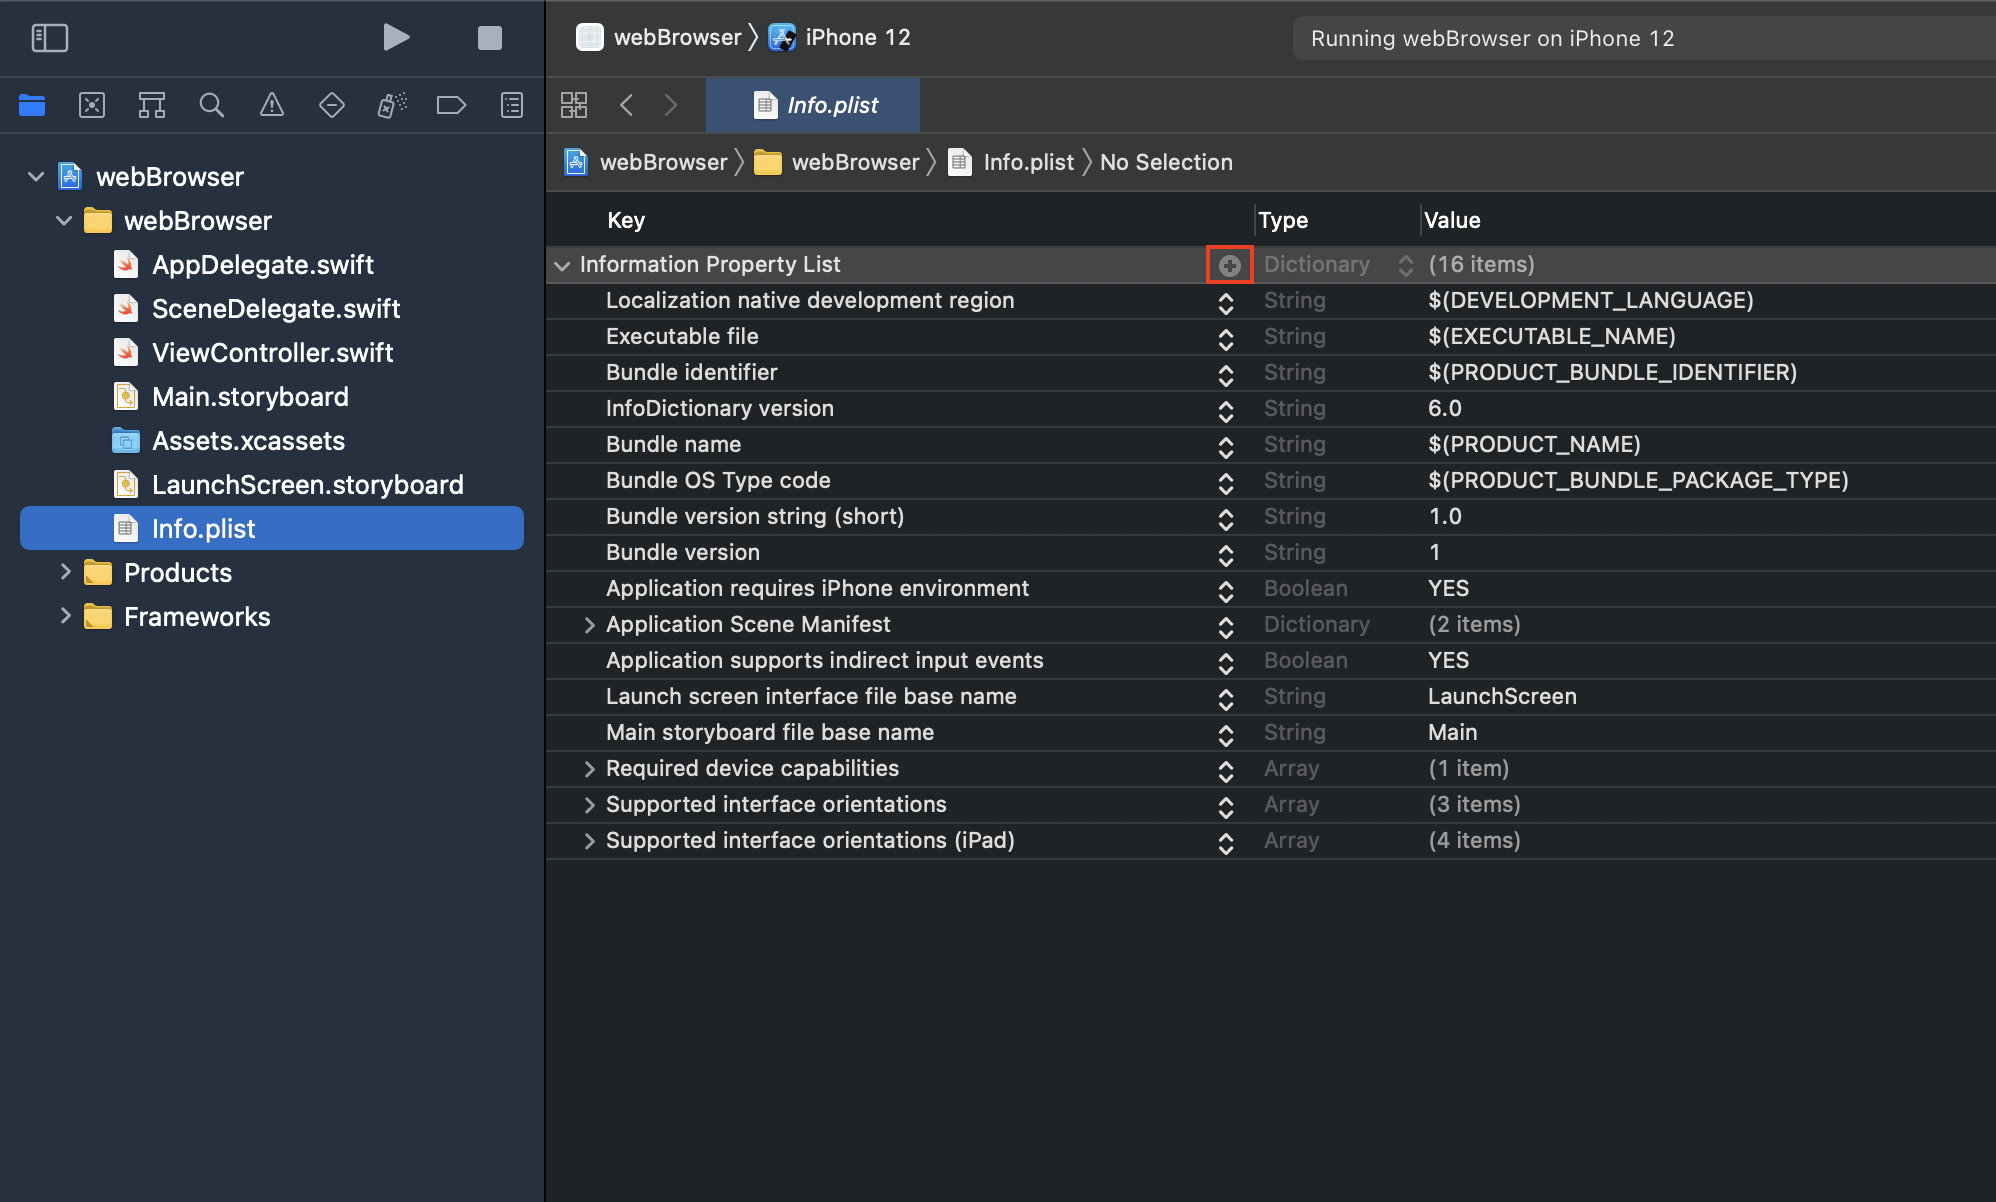The width and height of the screenshot is (1996, 1202).
Task: Open the Find navigator magnifier
Action: coord(211,105)
